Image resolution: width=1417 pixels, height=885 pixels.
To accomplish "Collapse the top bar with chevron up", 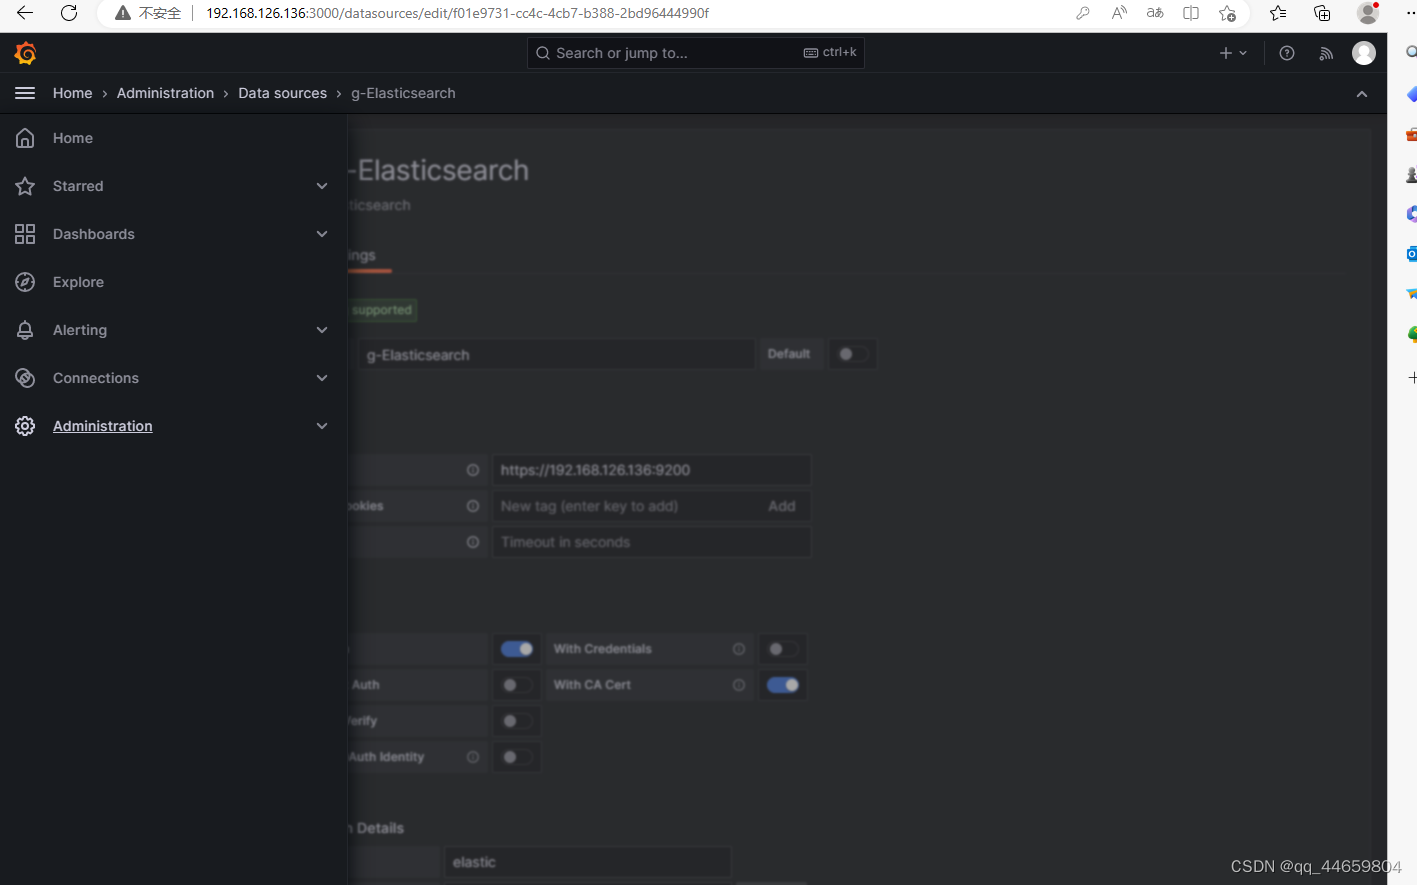I will click(1362, 94).
